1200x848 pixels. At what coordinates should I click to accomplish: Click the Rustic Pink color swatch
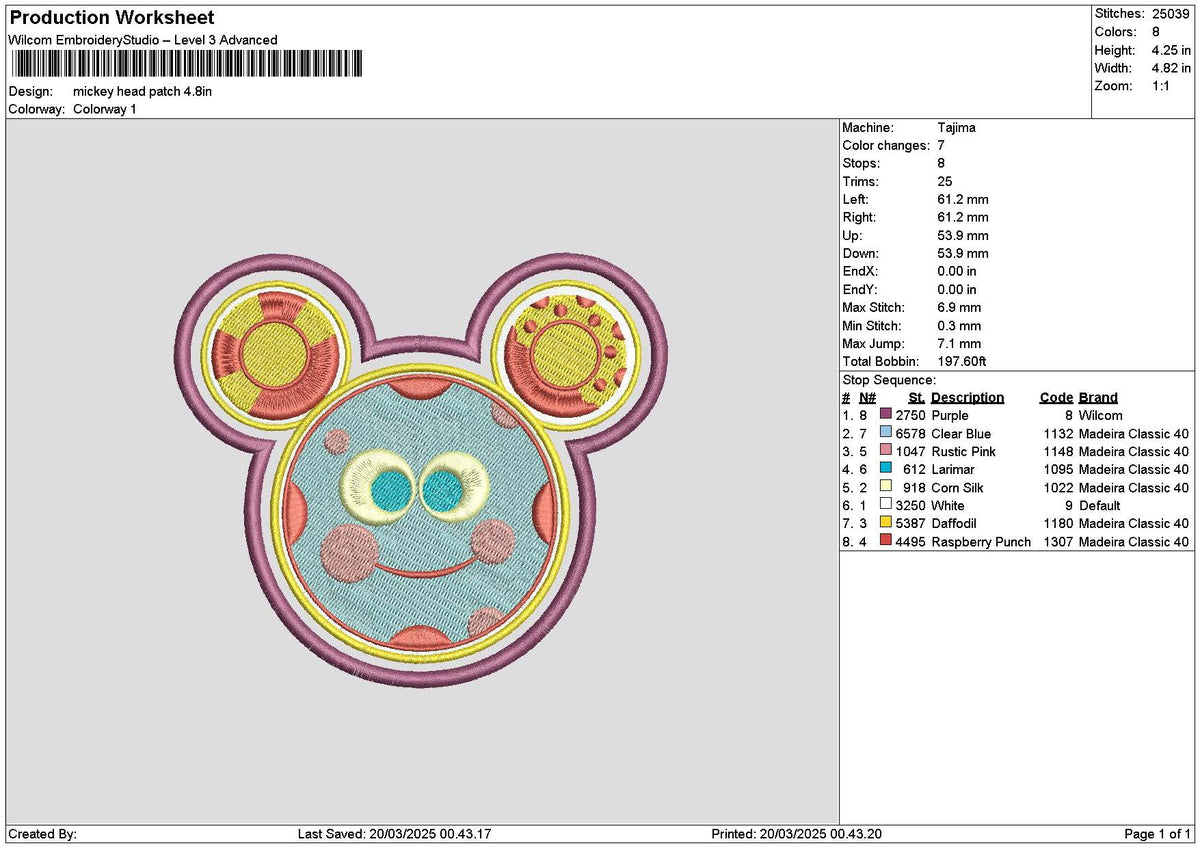tap(886, 451)
